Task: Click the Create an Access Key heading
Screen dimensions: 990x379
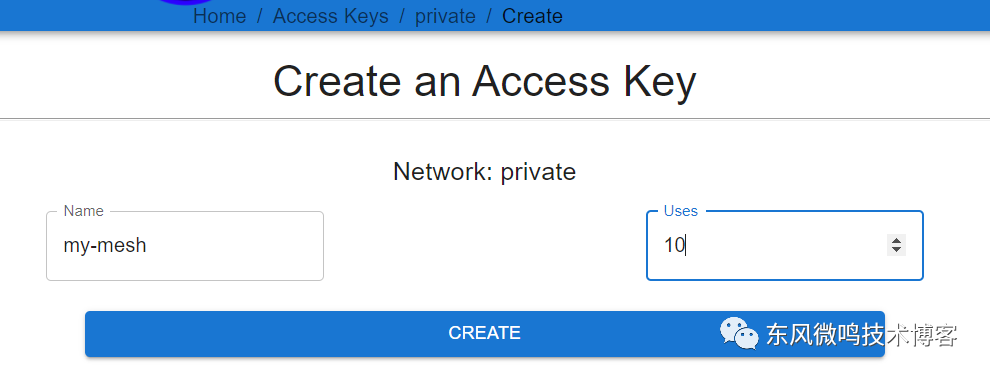Action: point(484,81)
